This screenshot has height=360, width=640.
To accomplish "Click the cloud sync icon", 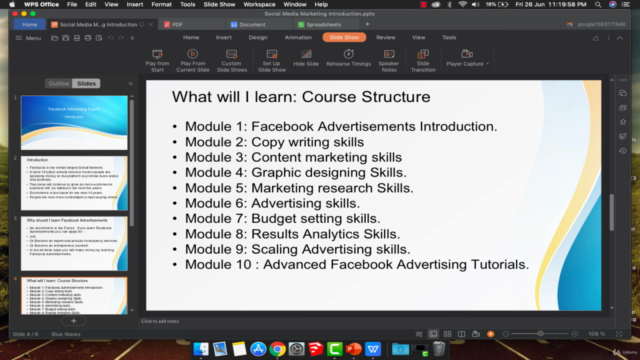I will tap(596, 38).
